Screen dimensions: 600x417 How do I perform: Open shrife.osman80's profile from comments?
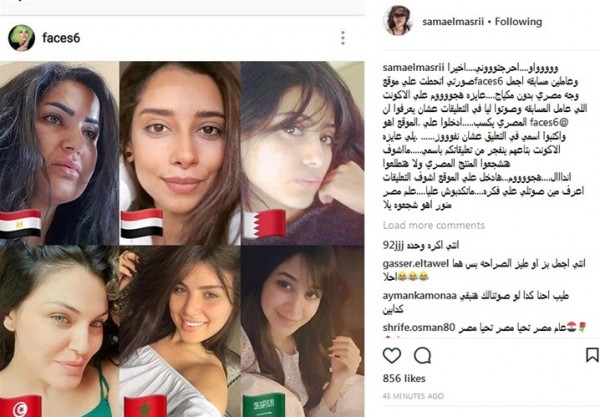(419, 327)
